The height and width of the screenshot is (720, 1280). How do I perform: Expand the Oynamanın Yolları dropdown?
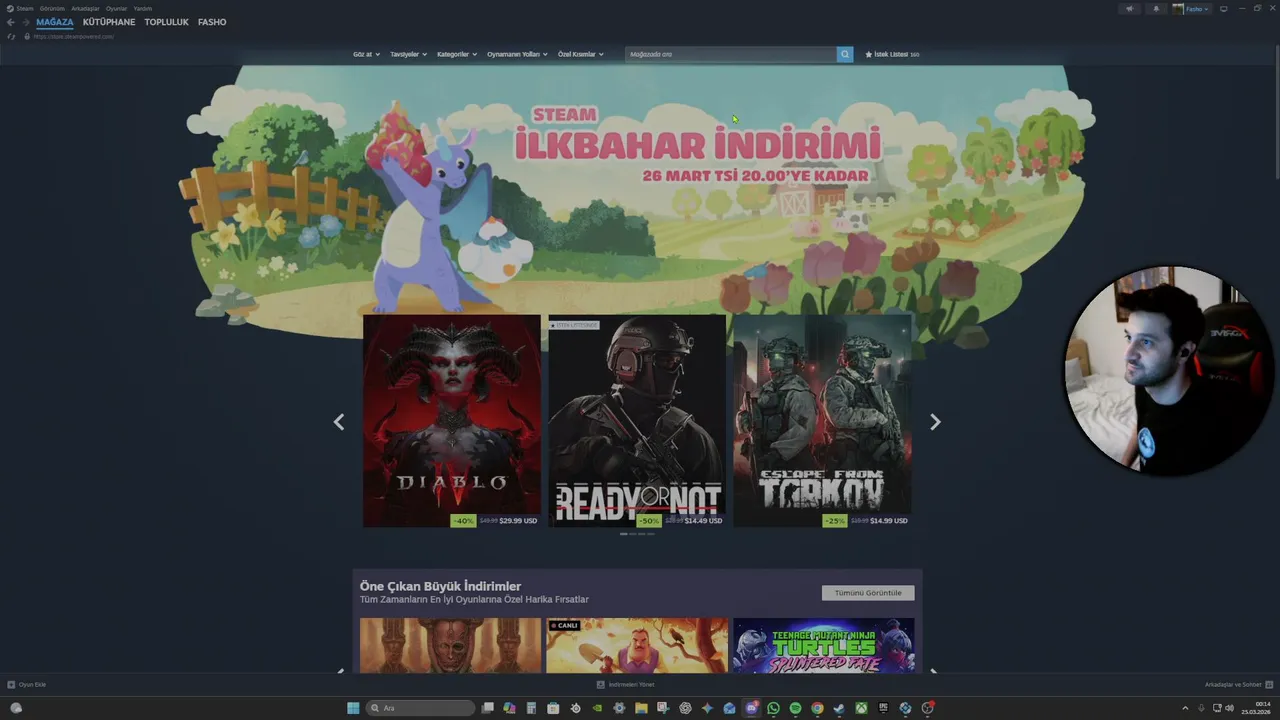517,54
